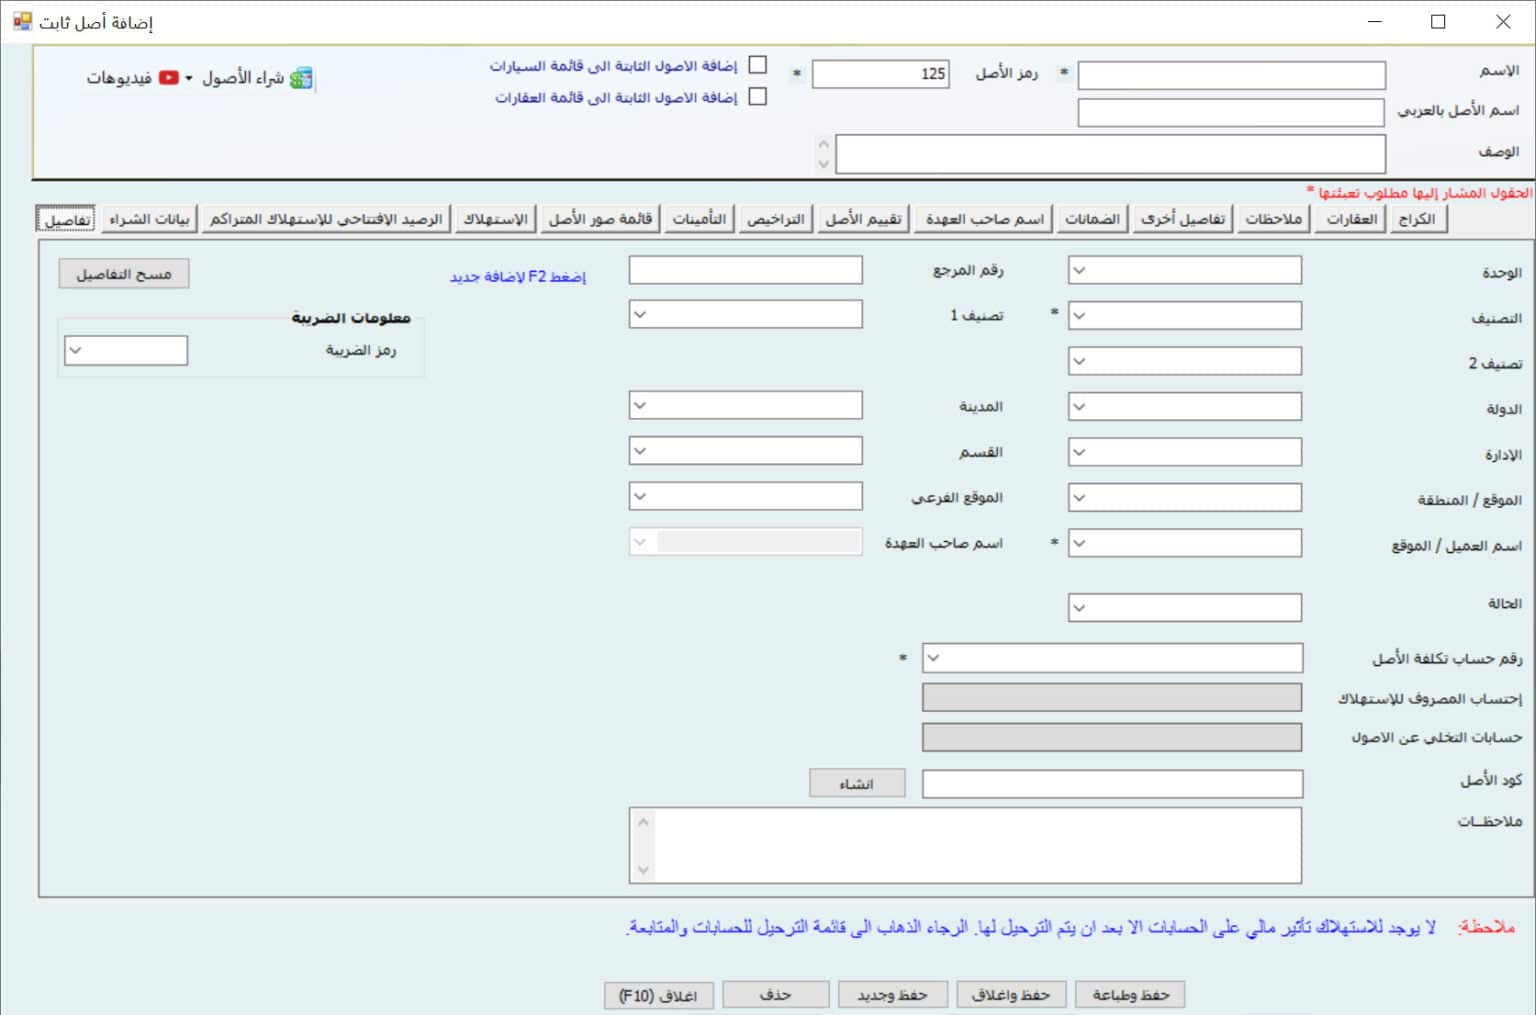Click the حفظ وجديد button
Viewport: 1536px width, 1015px height.
click(892, 995)
